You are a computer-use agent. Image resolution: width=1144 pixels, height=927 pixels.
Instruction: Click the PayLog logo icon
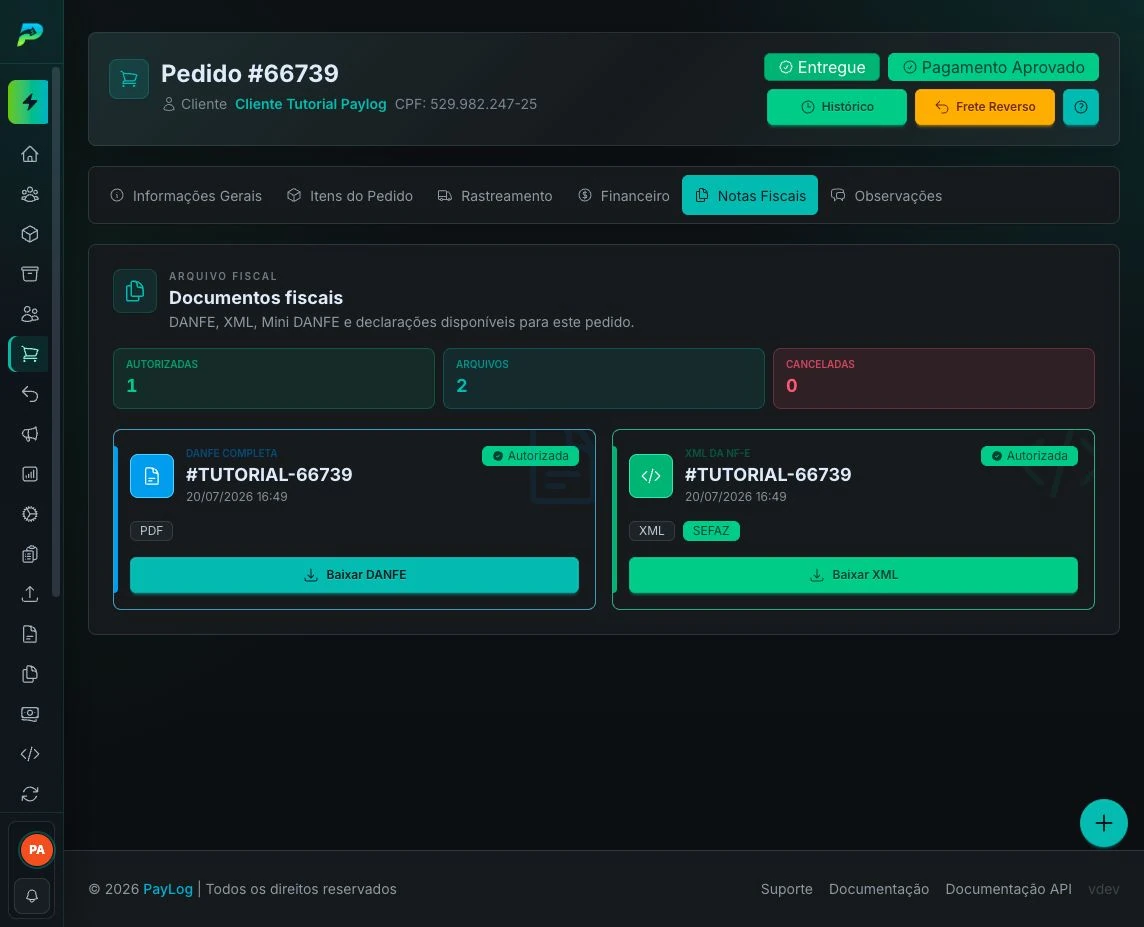[x=30, y=34]
